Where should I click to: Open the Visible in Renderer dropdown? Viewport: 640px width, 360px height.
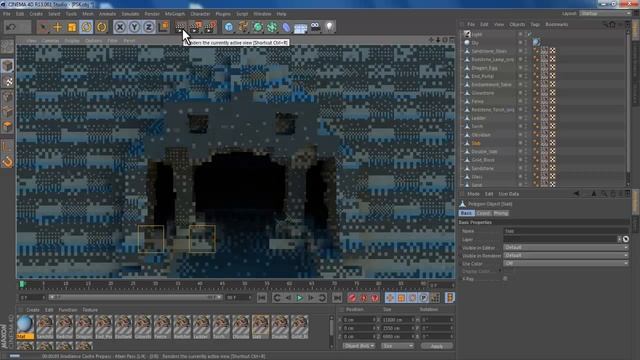[566, 256]
